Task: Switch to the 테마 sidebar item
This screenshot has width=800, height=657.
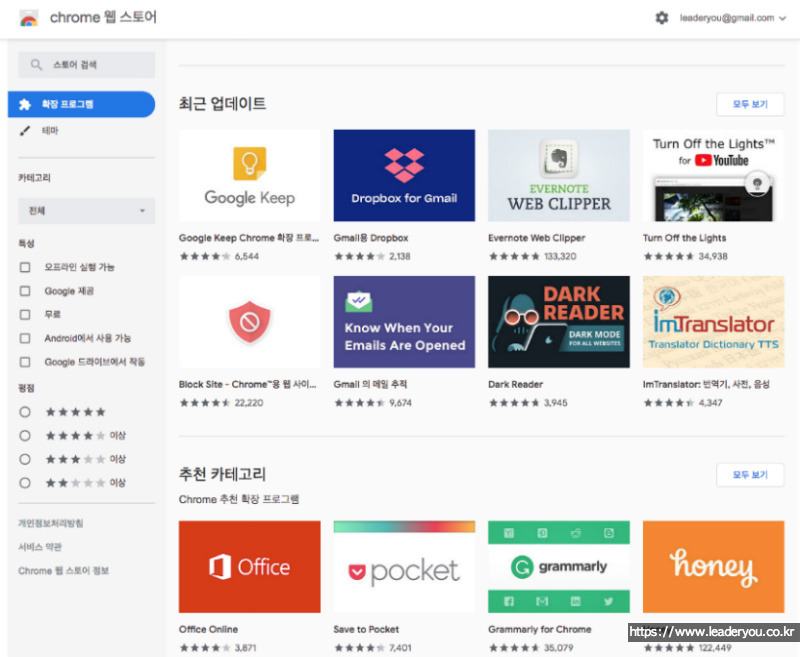Action: 50,131
